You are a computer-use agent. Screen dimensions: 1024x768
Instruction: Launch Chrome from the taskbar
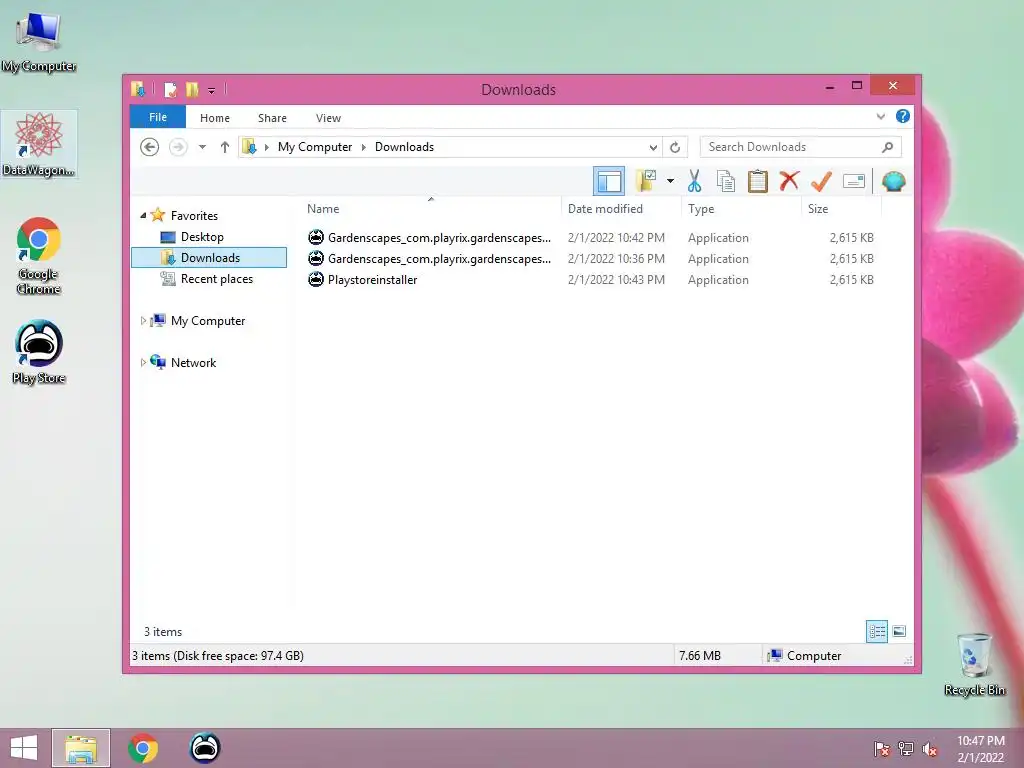pos(143,748)
